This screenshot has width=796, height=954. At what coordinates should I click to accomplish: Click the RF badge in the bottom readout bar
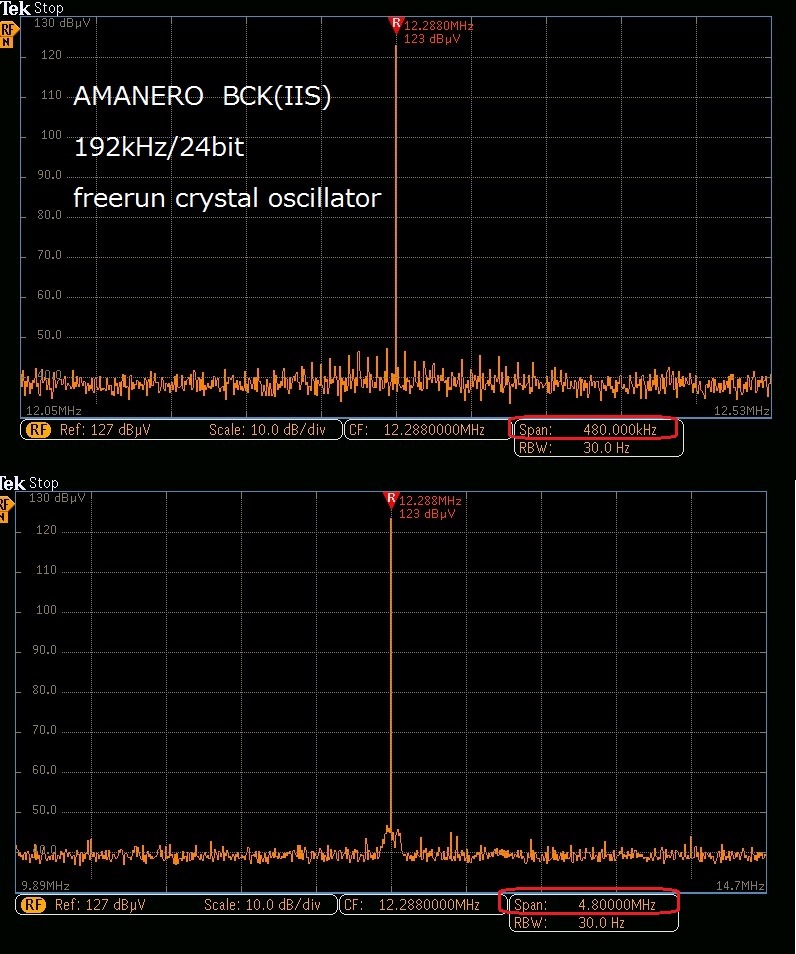point(33,905)
